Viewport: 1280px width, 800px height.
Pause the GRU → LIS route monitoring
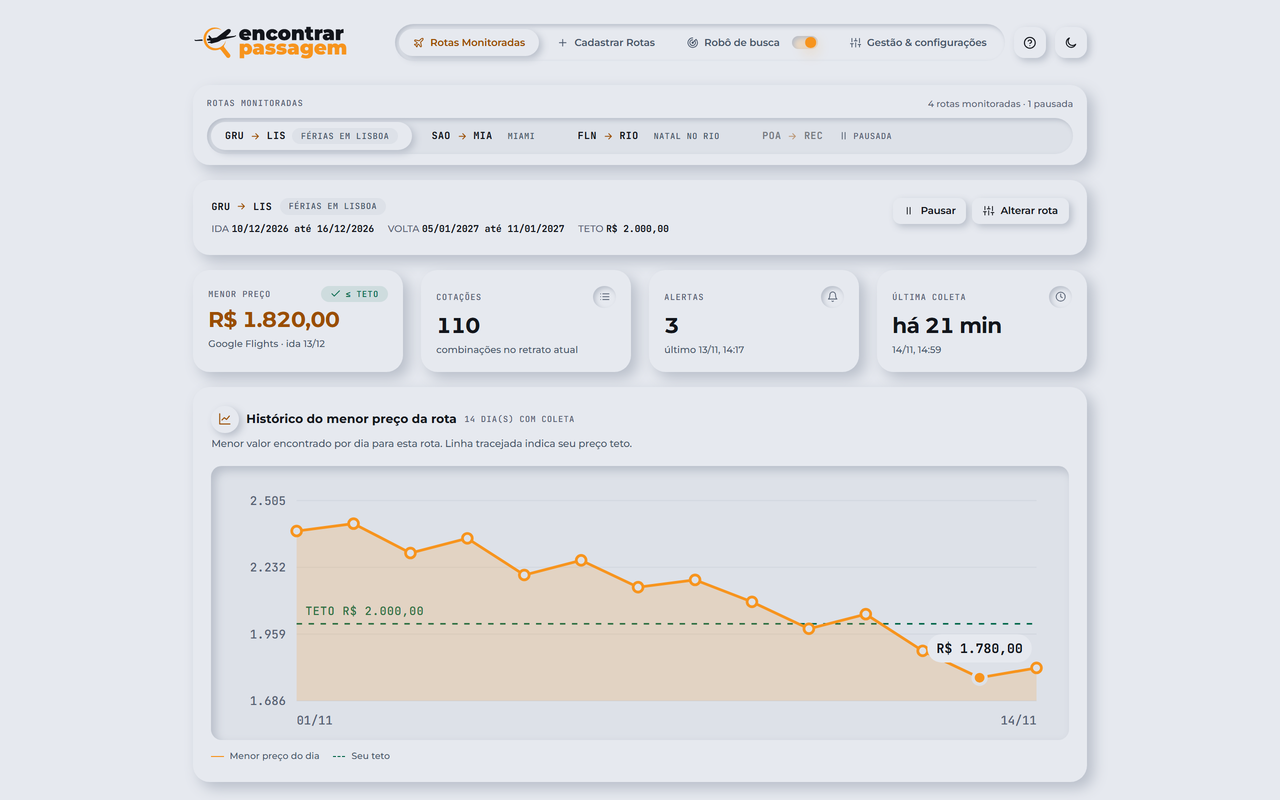[930, 211]
